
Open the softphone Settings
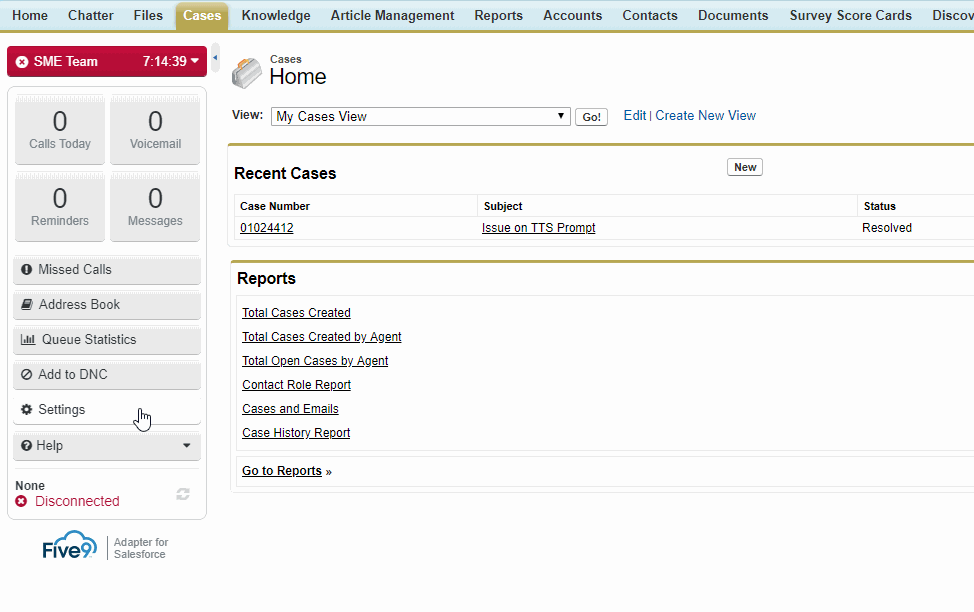(107, 410)
